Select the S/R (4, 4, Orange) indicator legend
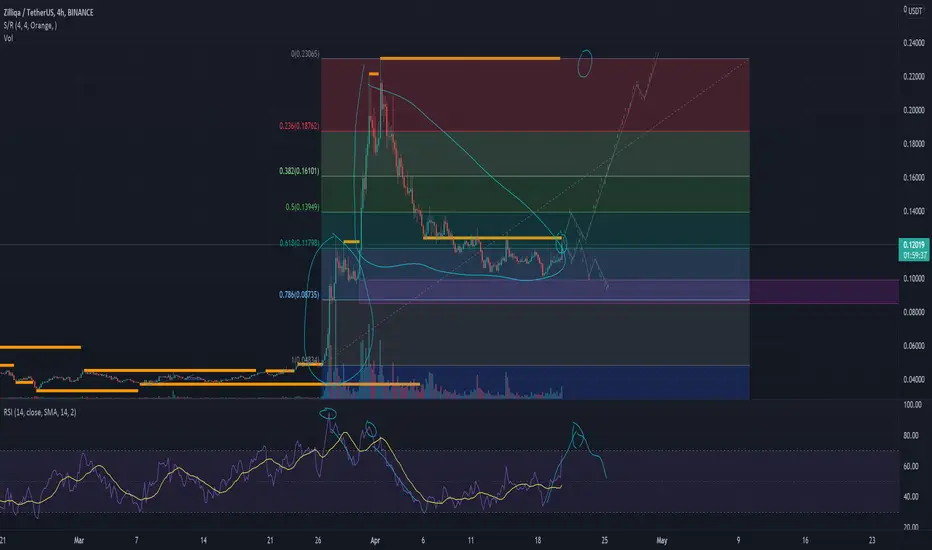Viewport: 932px width, 550px height. tap(30, 26)
